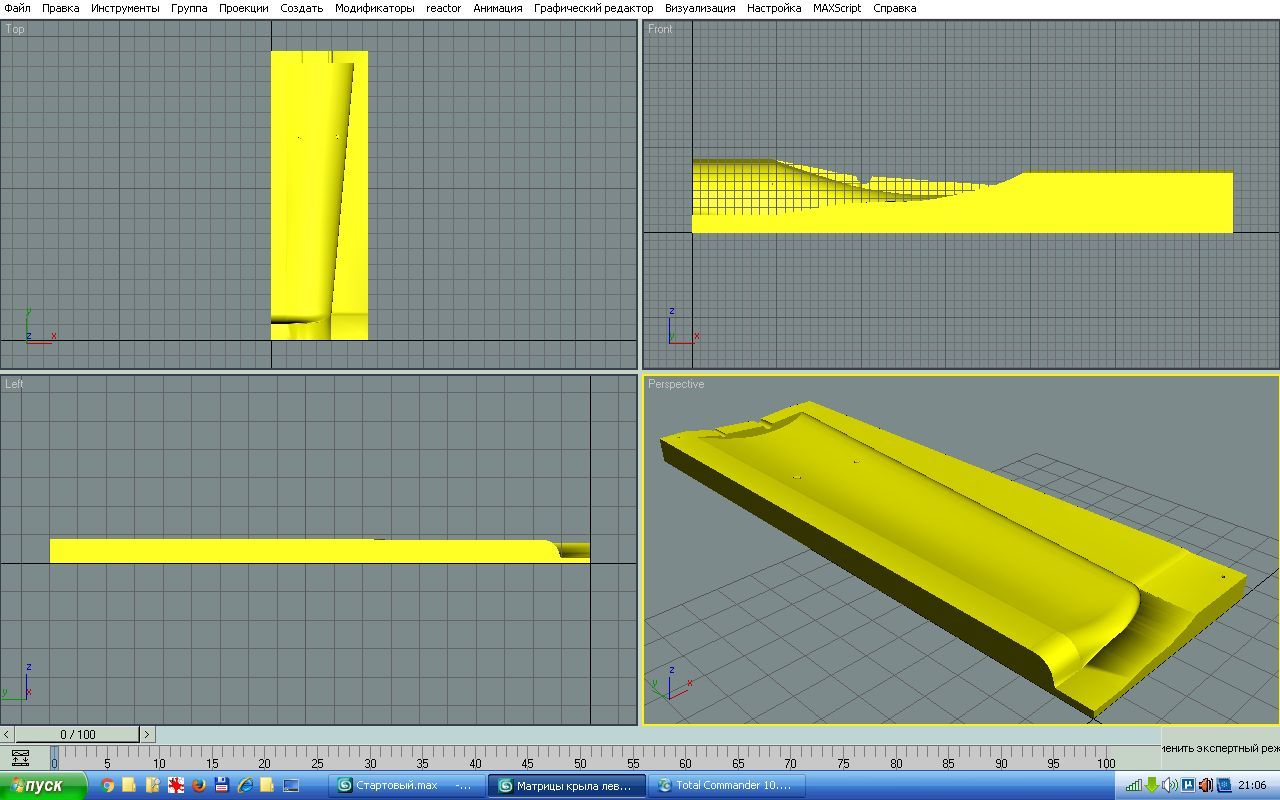The image size is (1280, 800).
Task: Open the folder icon beside Internet Explorer
Action: point(267,786)
